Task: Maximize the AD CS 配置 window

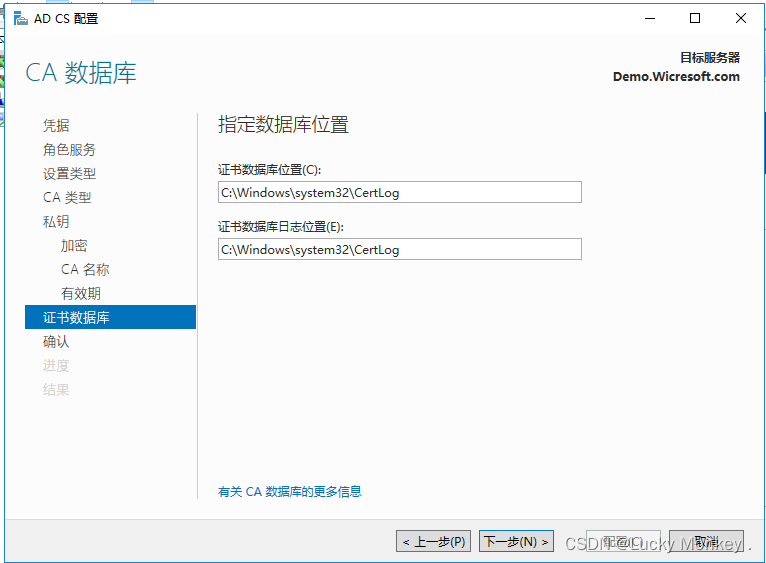Action: point(695,19)
